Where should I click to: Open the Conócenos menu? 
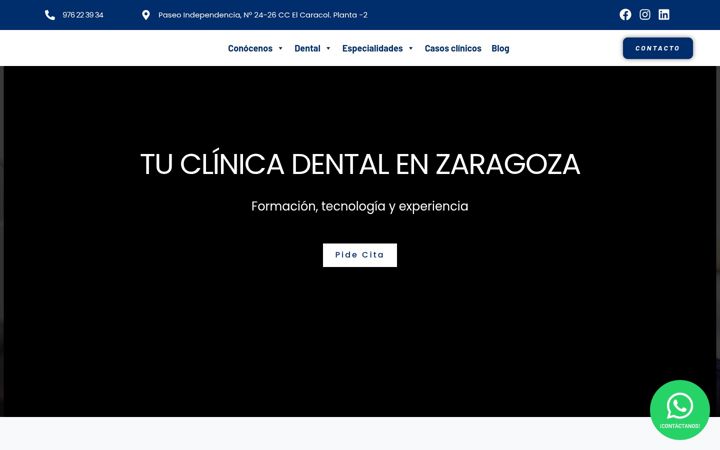pyautogui.click(x=250, y=48)
